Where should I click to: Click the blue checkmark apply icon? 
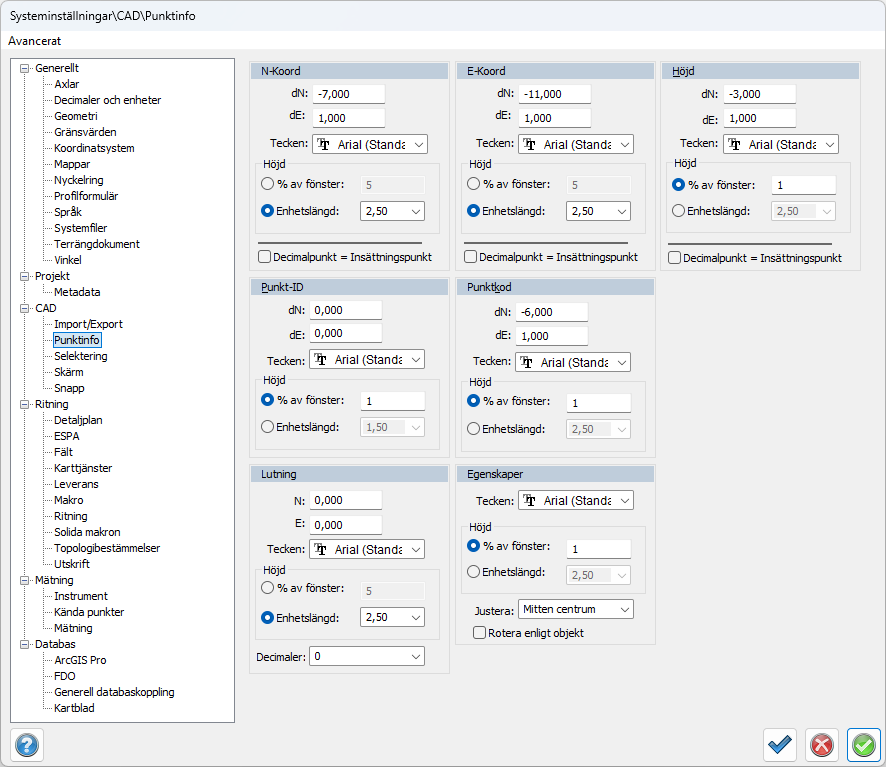coord(780,745)
